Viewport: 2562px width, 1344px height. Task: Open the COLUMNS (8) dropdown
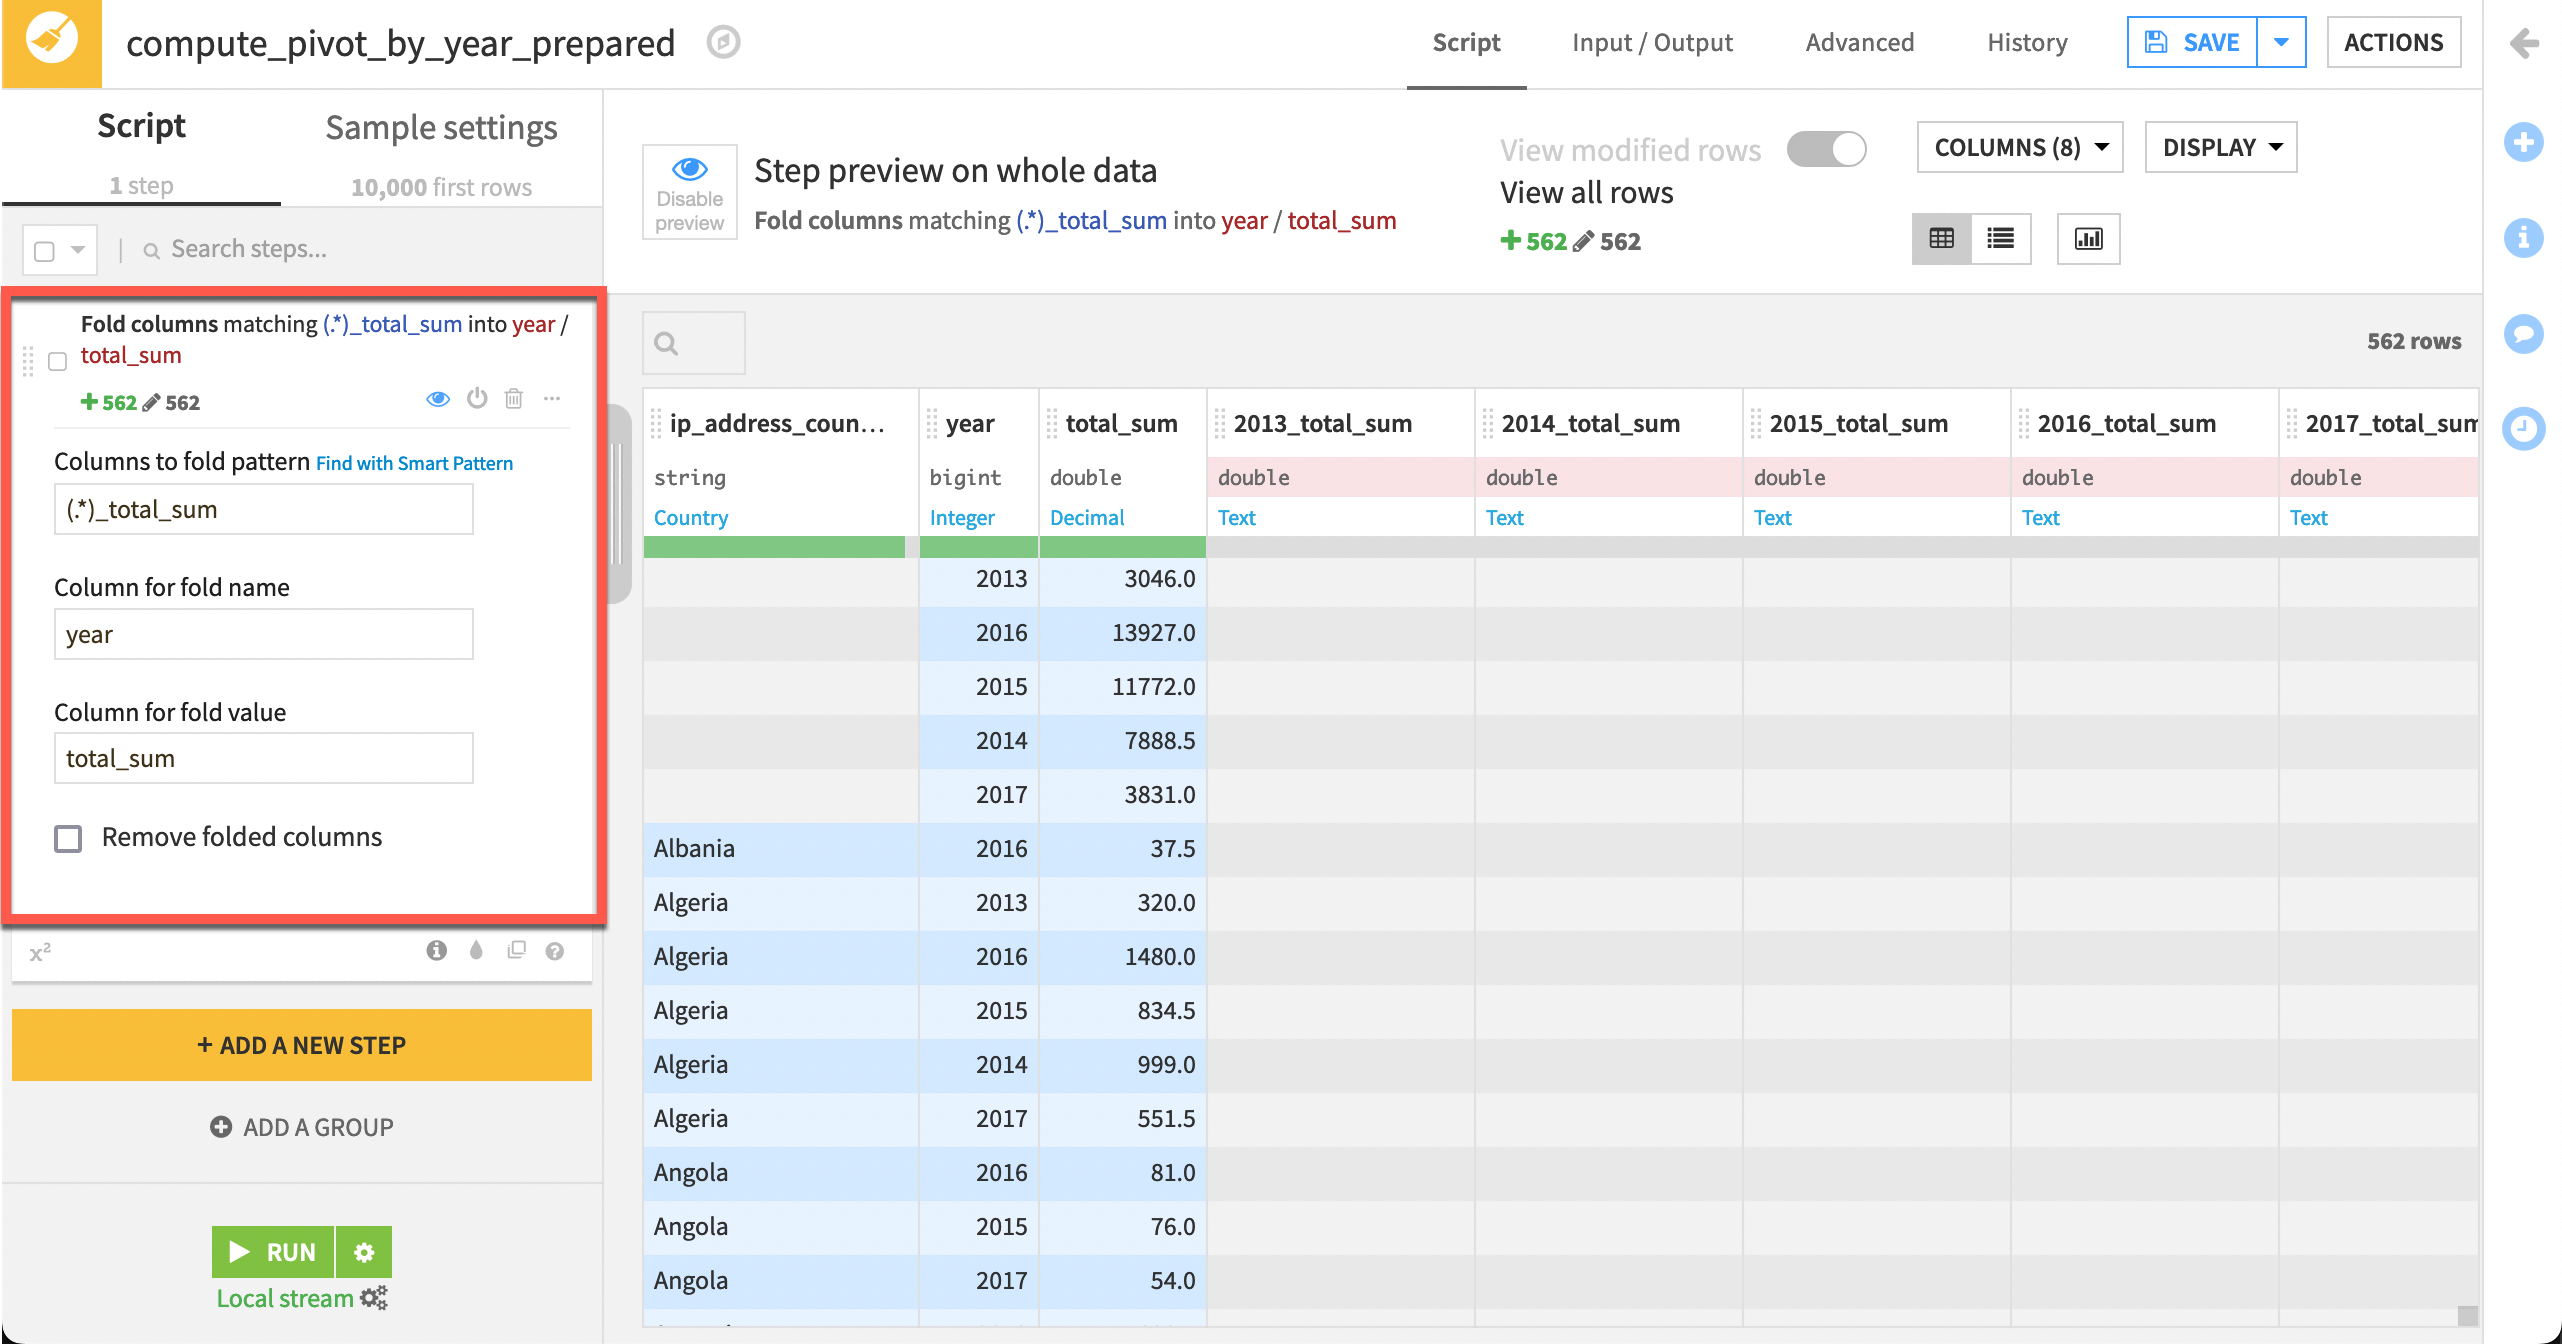[x=2018, y=147]
